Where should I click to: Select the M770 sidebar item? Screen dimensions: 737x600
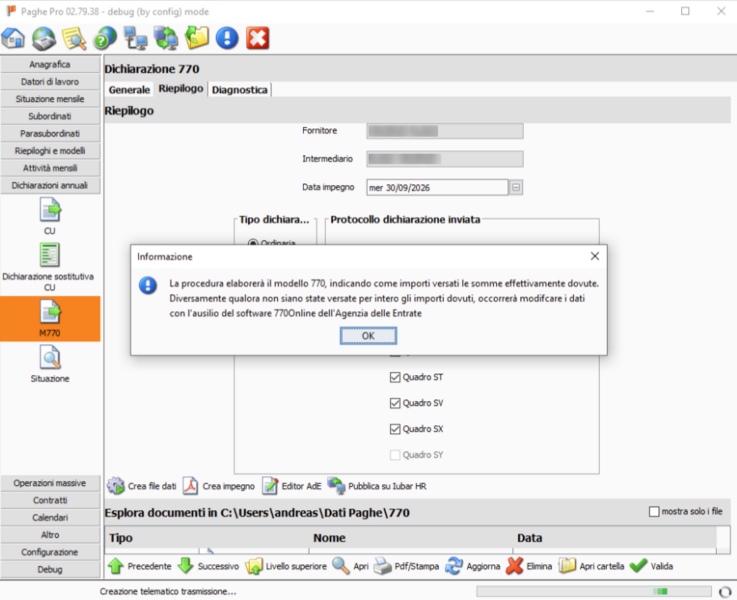(50, 319)
